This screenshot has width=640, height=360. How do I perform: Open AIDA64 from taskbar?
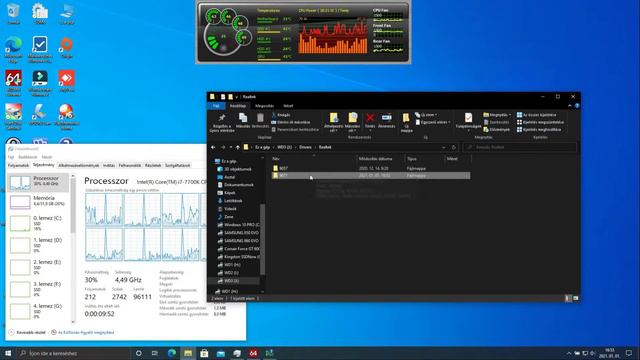[x=253, y=353]
